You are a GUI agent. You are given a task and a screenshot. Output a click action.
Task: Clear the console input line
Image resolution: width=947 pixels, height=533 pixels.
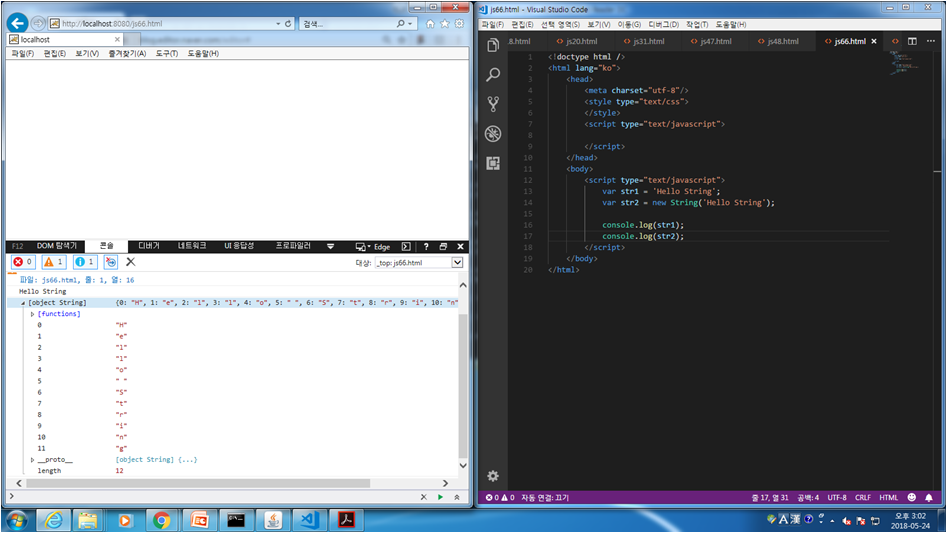(423, 497)
